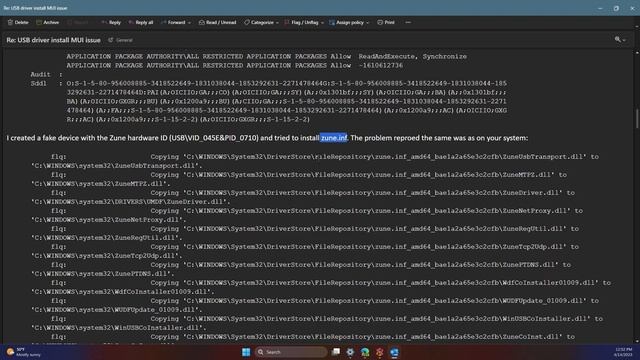The image size is (640, 360).
Task: Click the taskbar Search box
Action: 291,352
